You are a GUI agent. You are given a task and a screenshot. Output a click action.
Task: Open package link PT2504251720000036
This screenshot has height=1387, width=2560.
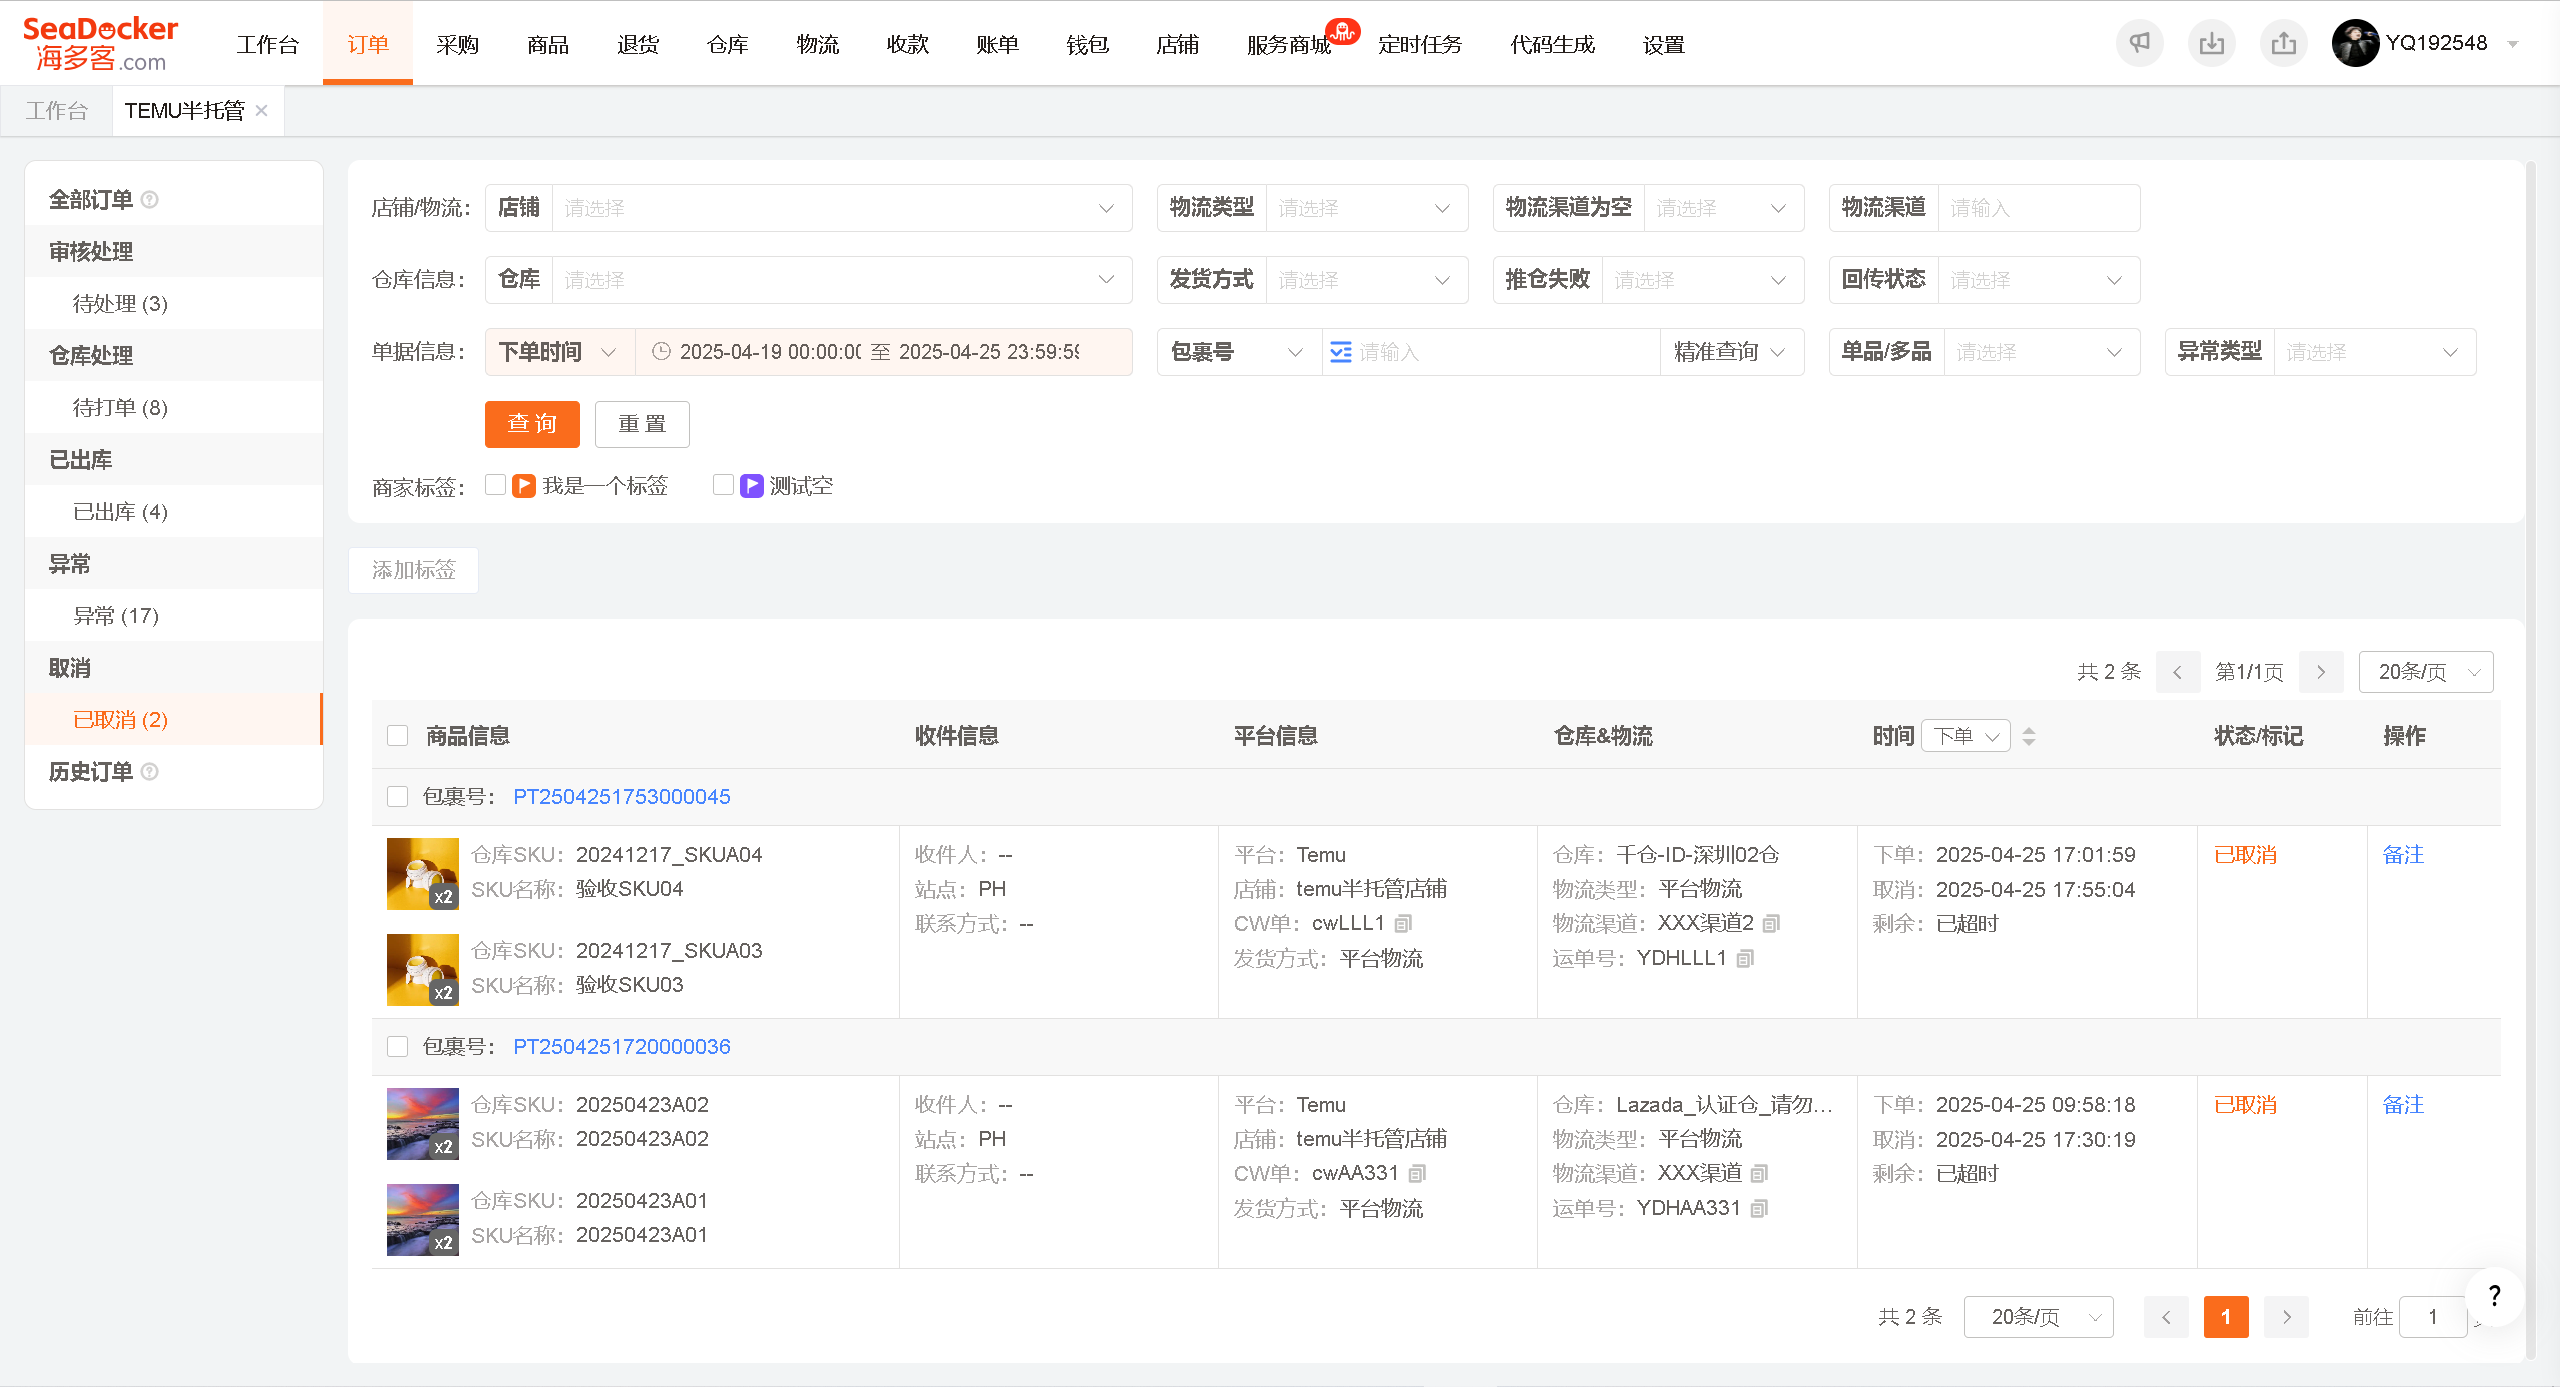[621, 1047]
